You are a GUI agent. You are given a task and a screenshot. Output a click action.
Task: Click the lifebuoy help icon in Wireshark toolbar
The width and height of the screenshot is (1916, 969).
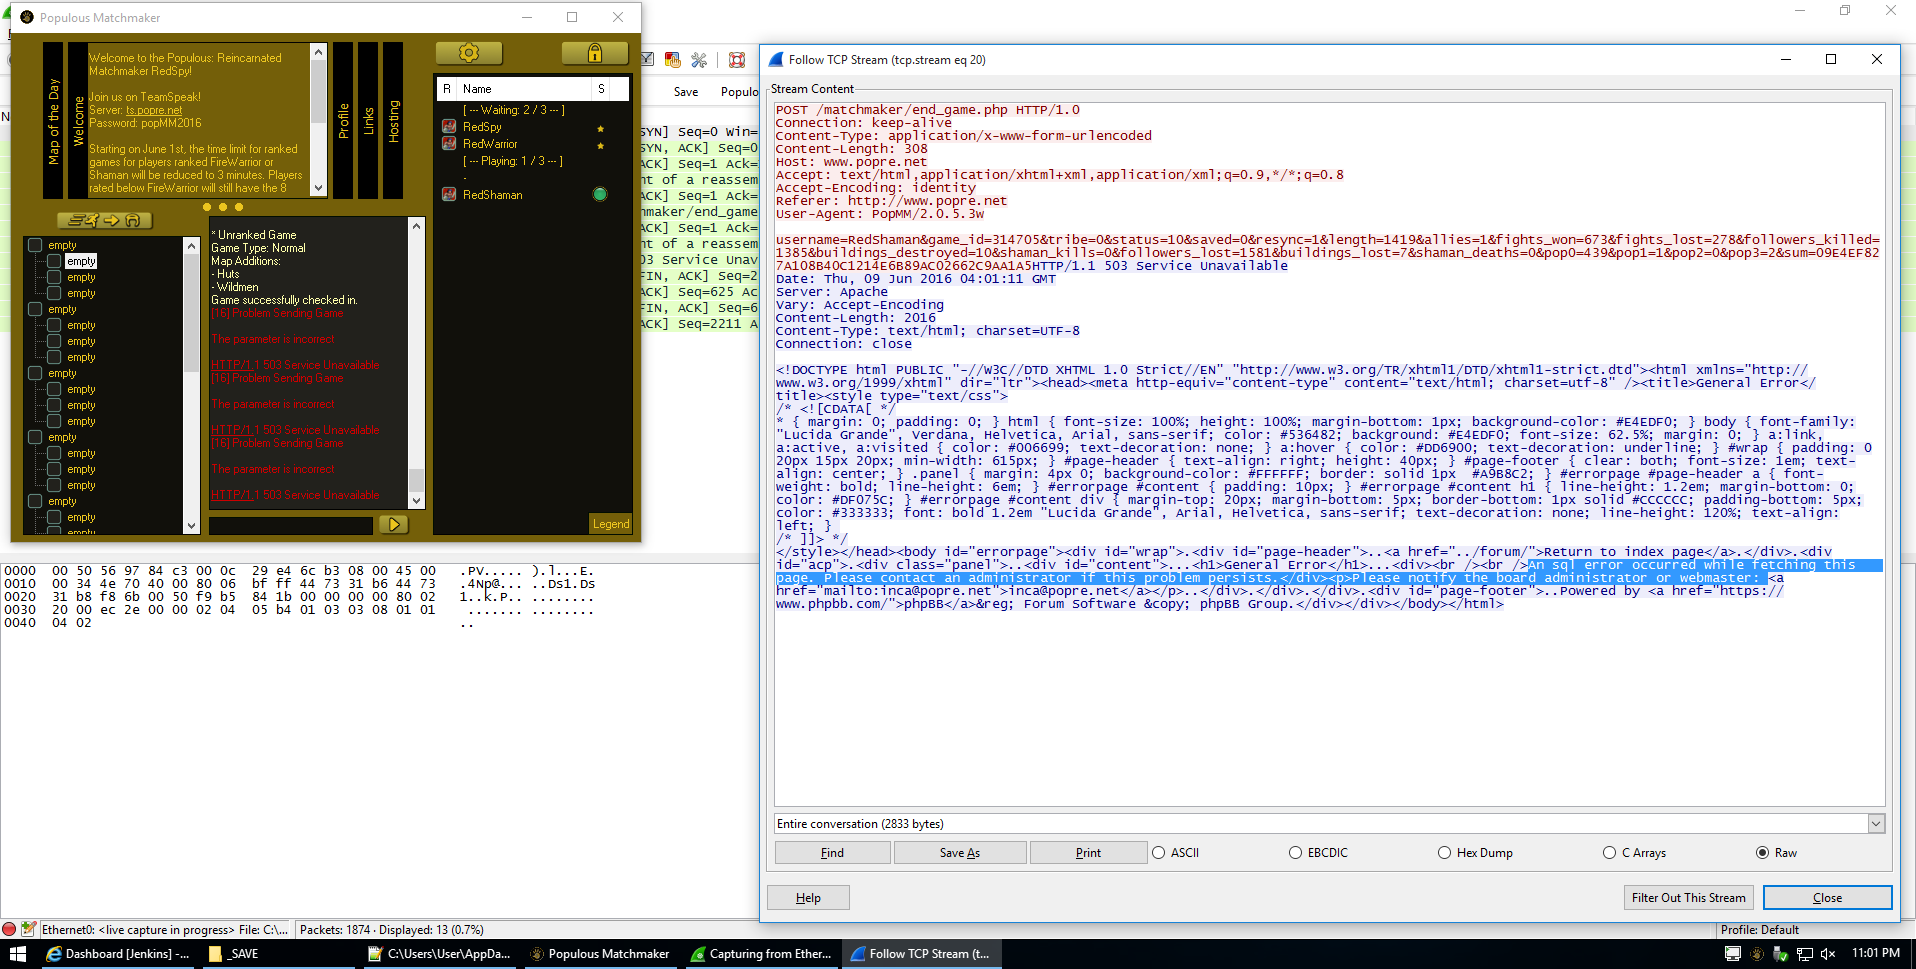point(737,60)
